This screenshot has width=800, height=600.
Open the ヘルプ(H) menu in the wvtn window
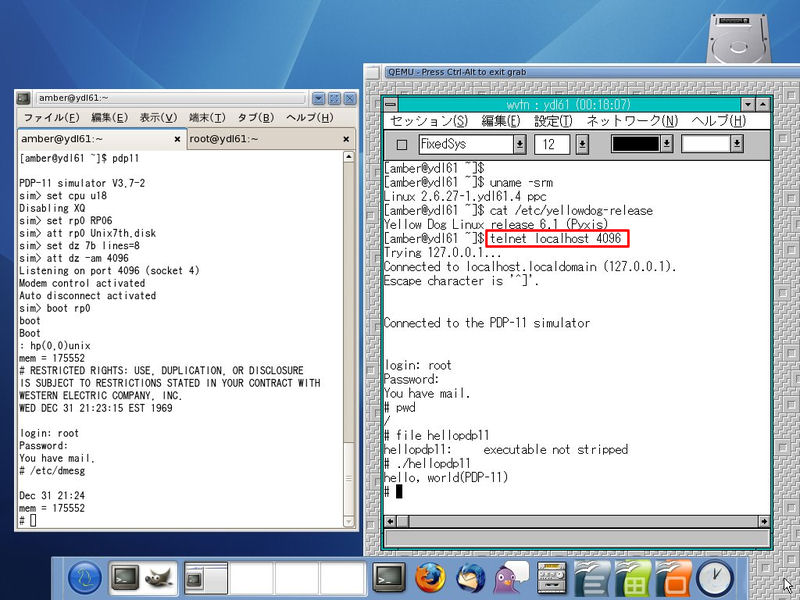[x=718, y=121]
